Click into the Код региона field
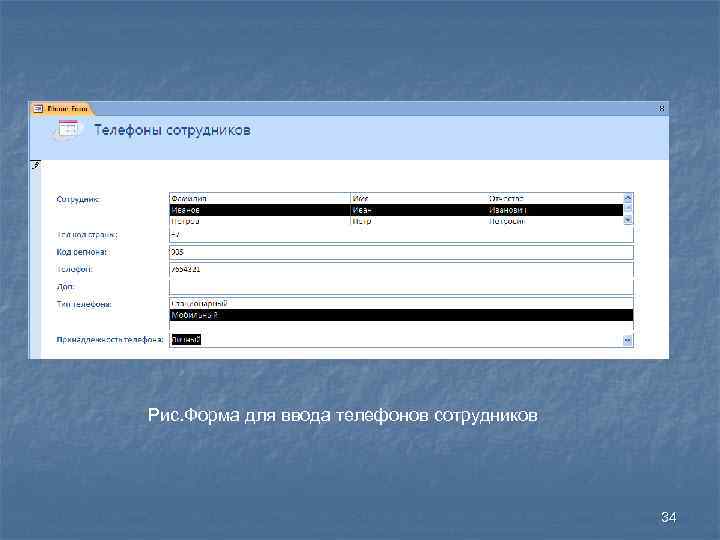 pyautogui.click(x=401, y=252)
